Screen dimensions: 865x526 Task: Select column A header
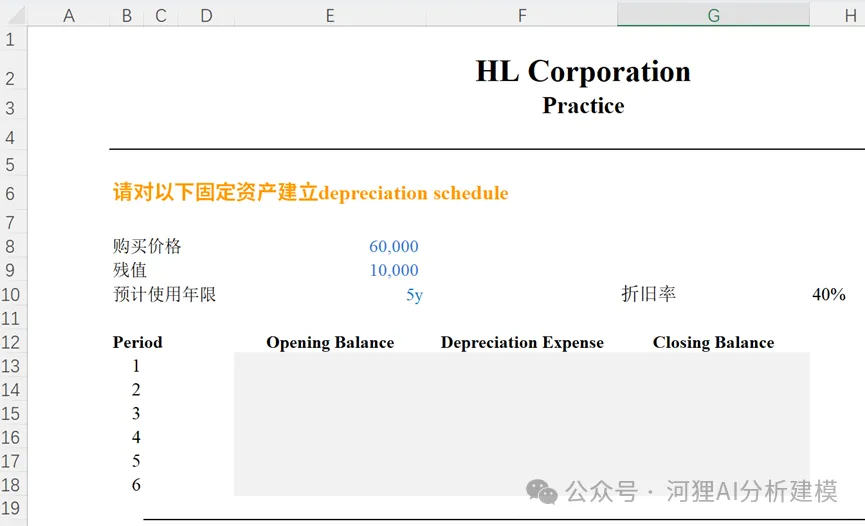[x=68, y=15]
